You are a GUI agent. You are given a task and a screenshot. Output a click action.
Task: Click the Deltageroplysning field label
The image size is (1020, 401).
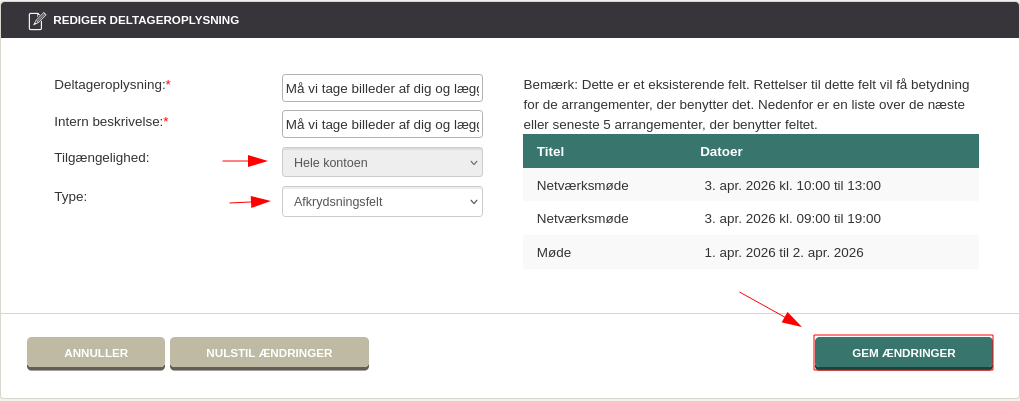click(110, 85)
